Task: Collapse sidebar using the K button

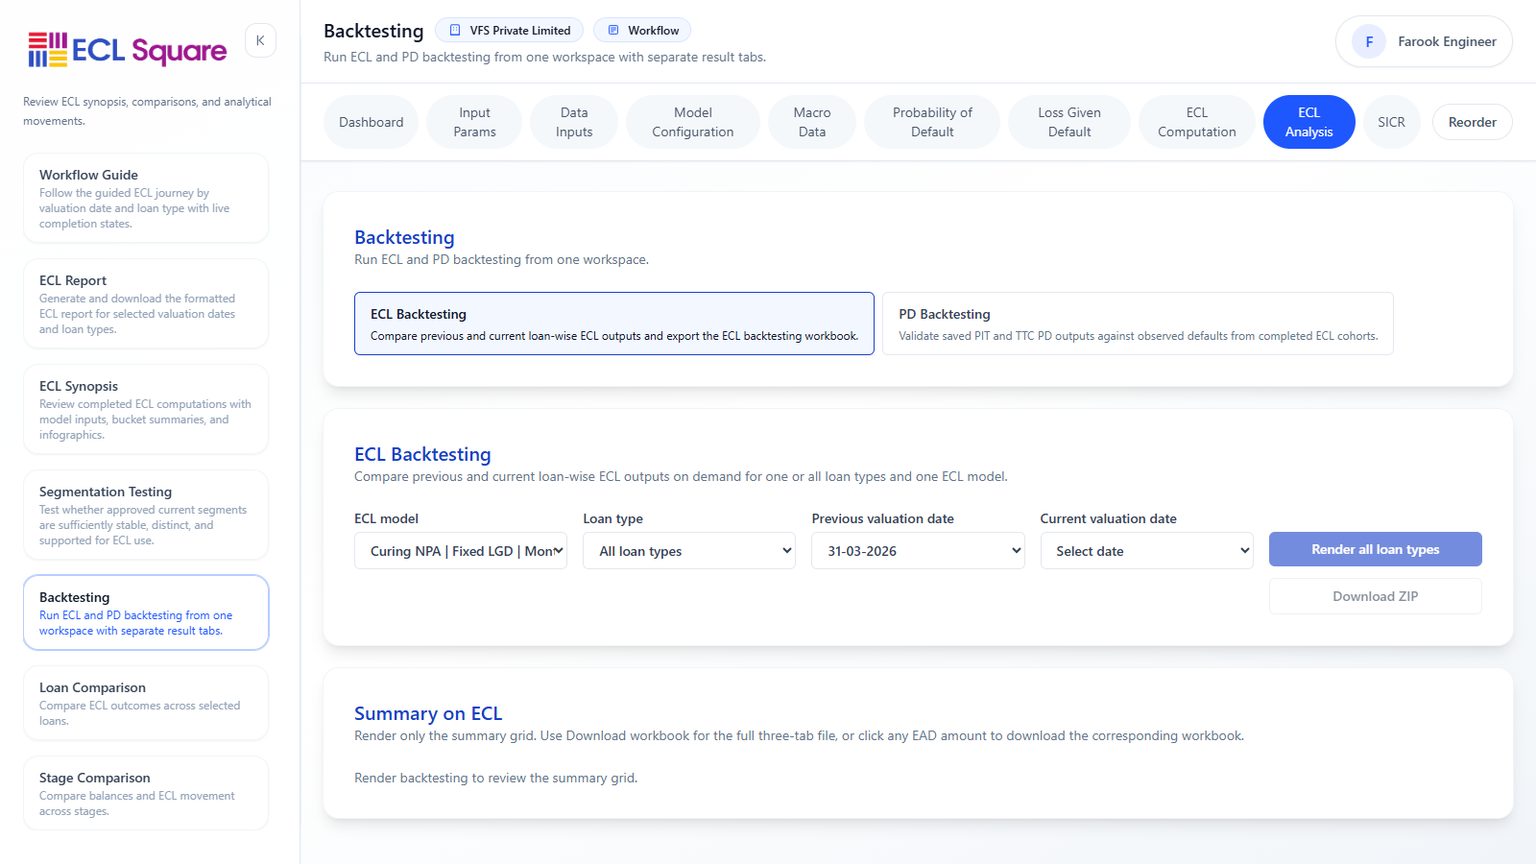Action: pyautogui.click(x=260, y=41)
